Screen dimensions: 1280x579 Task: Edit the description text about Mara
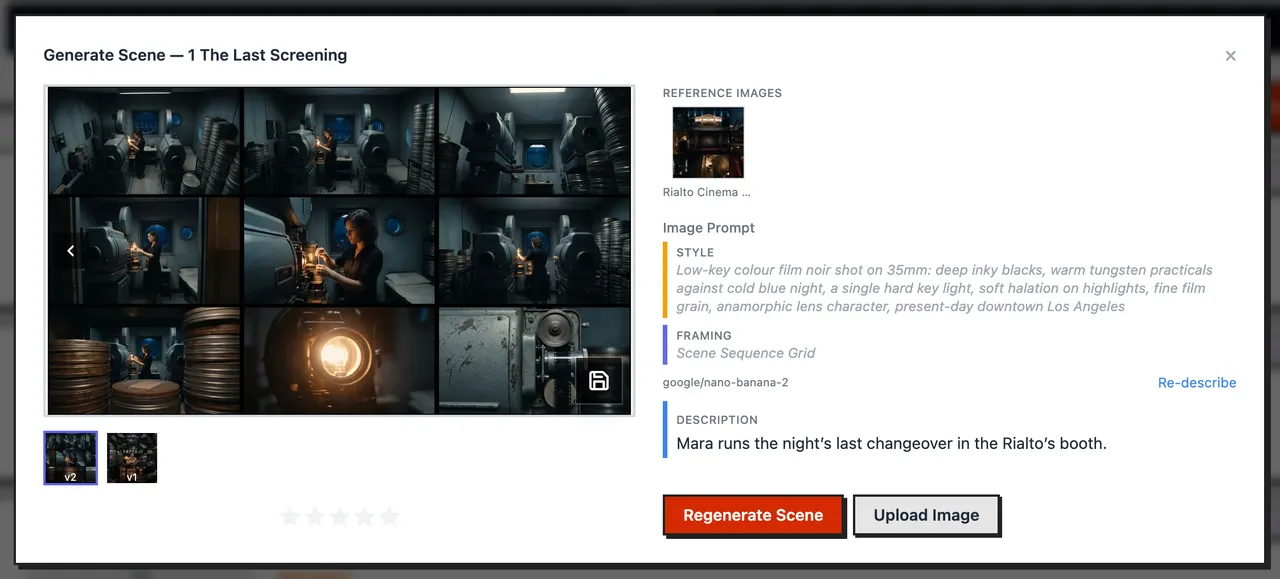(891, 443)
